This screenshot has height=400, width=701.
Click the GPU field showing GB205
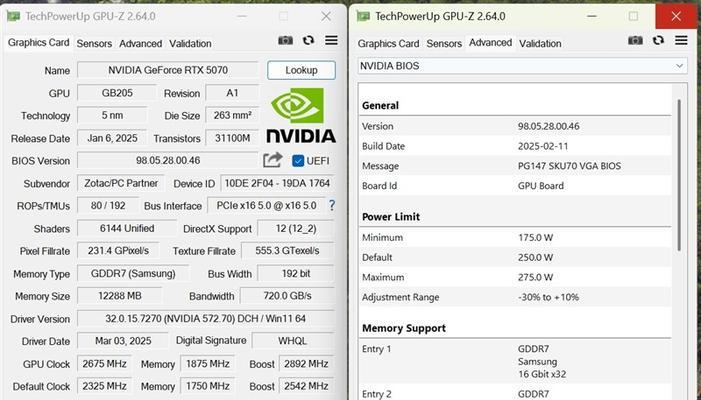click(x=117, y=93)
